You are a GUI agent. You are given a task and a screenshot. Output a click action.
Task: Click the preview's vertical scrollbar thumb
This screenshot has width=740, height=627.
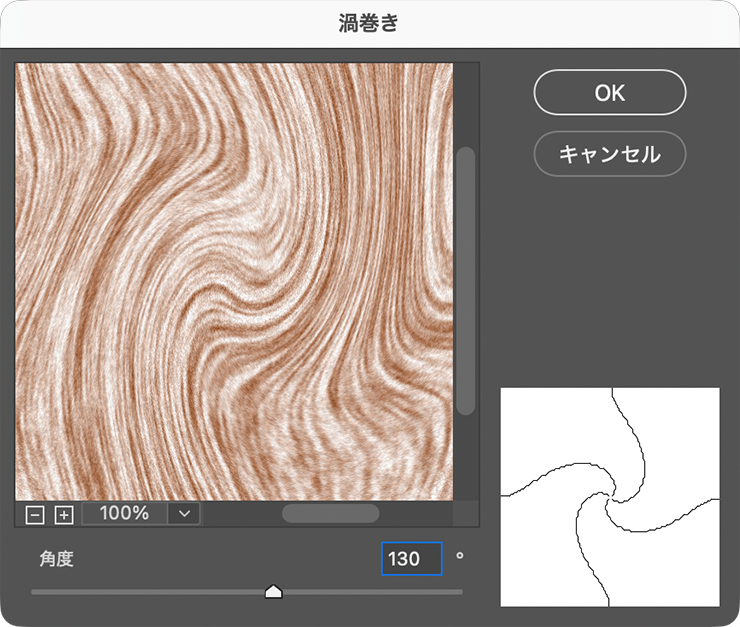[466, 281]
